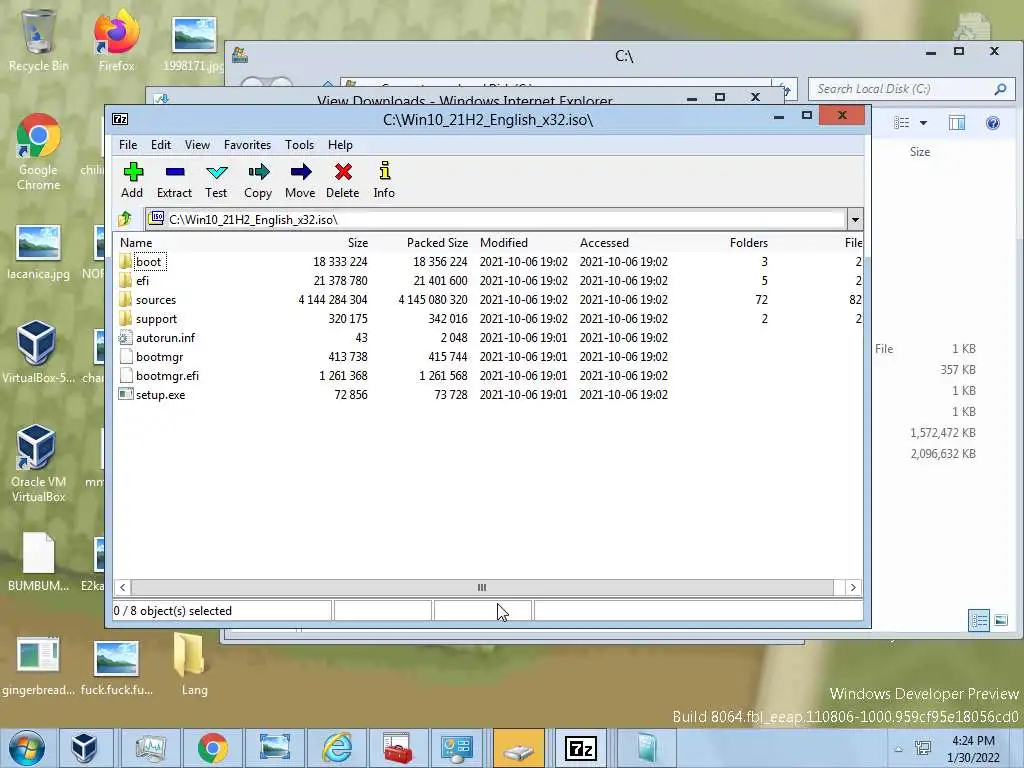Click the Add button in 7-Zip toolbar
Image resolution: width=1024 pixels, height=768 pixels.
(x=133, y=180)
